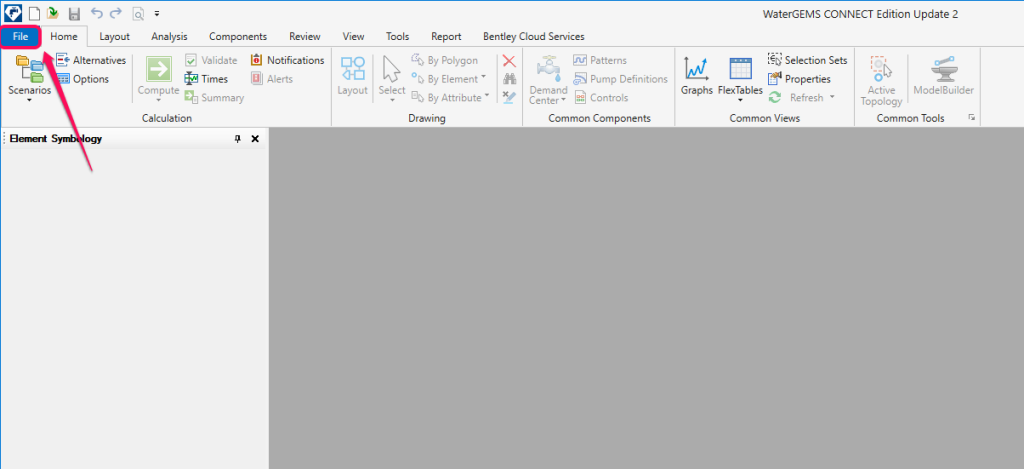Open the Controls component

pos(601,98)
